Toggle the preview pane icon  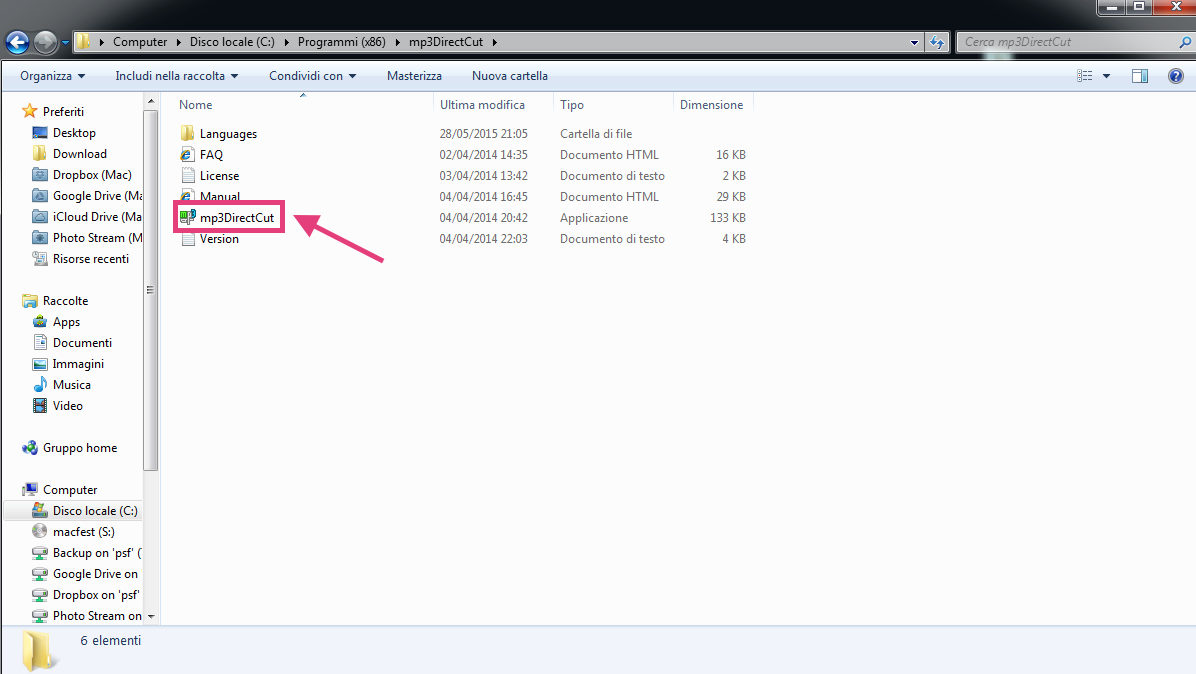(x=1140, y=75)
